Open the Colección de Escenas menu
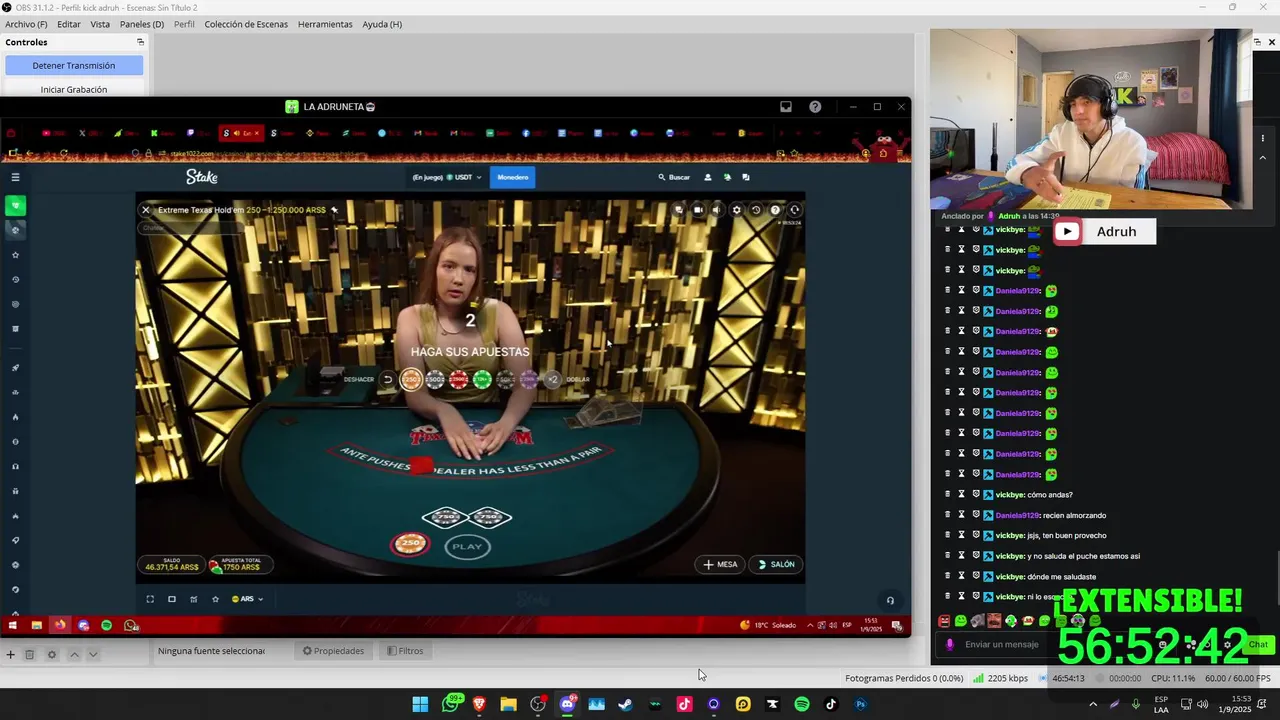The image size is (1280, 720). point(246,24)
